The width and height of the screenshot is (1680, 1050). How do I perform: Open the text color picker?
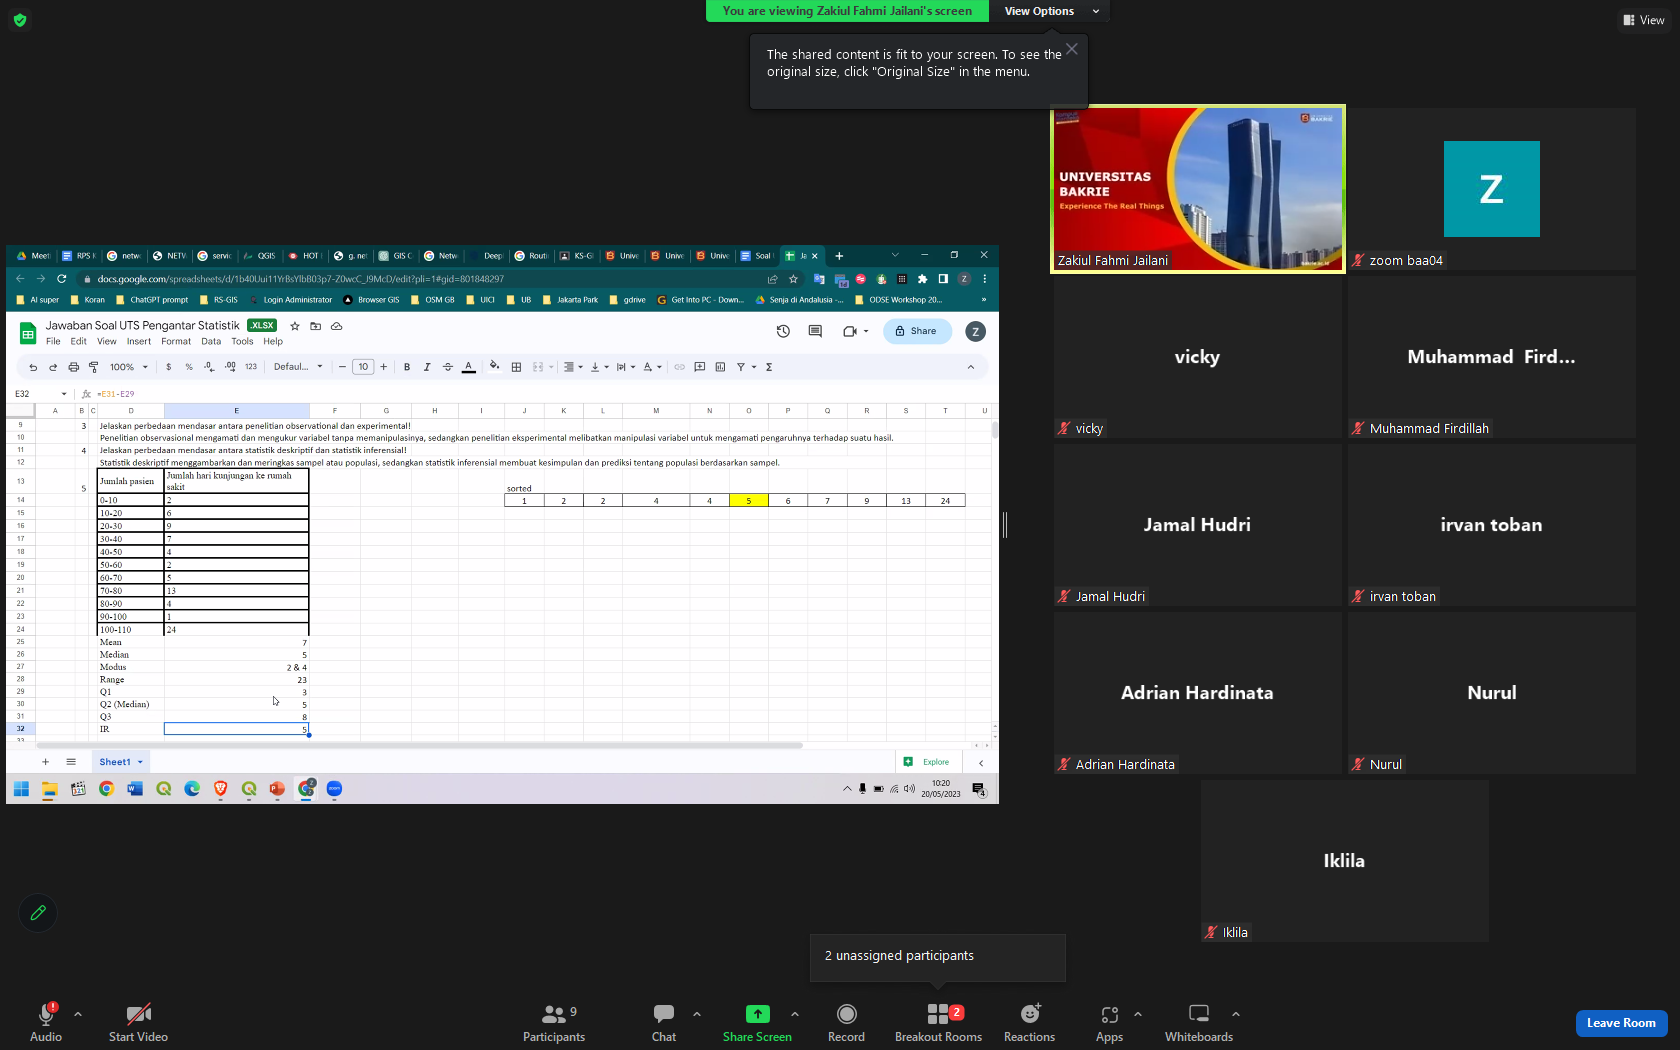pyautogui.click(x=468, y=367)
